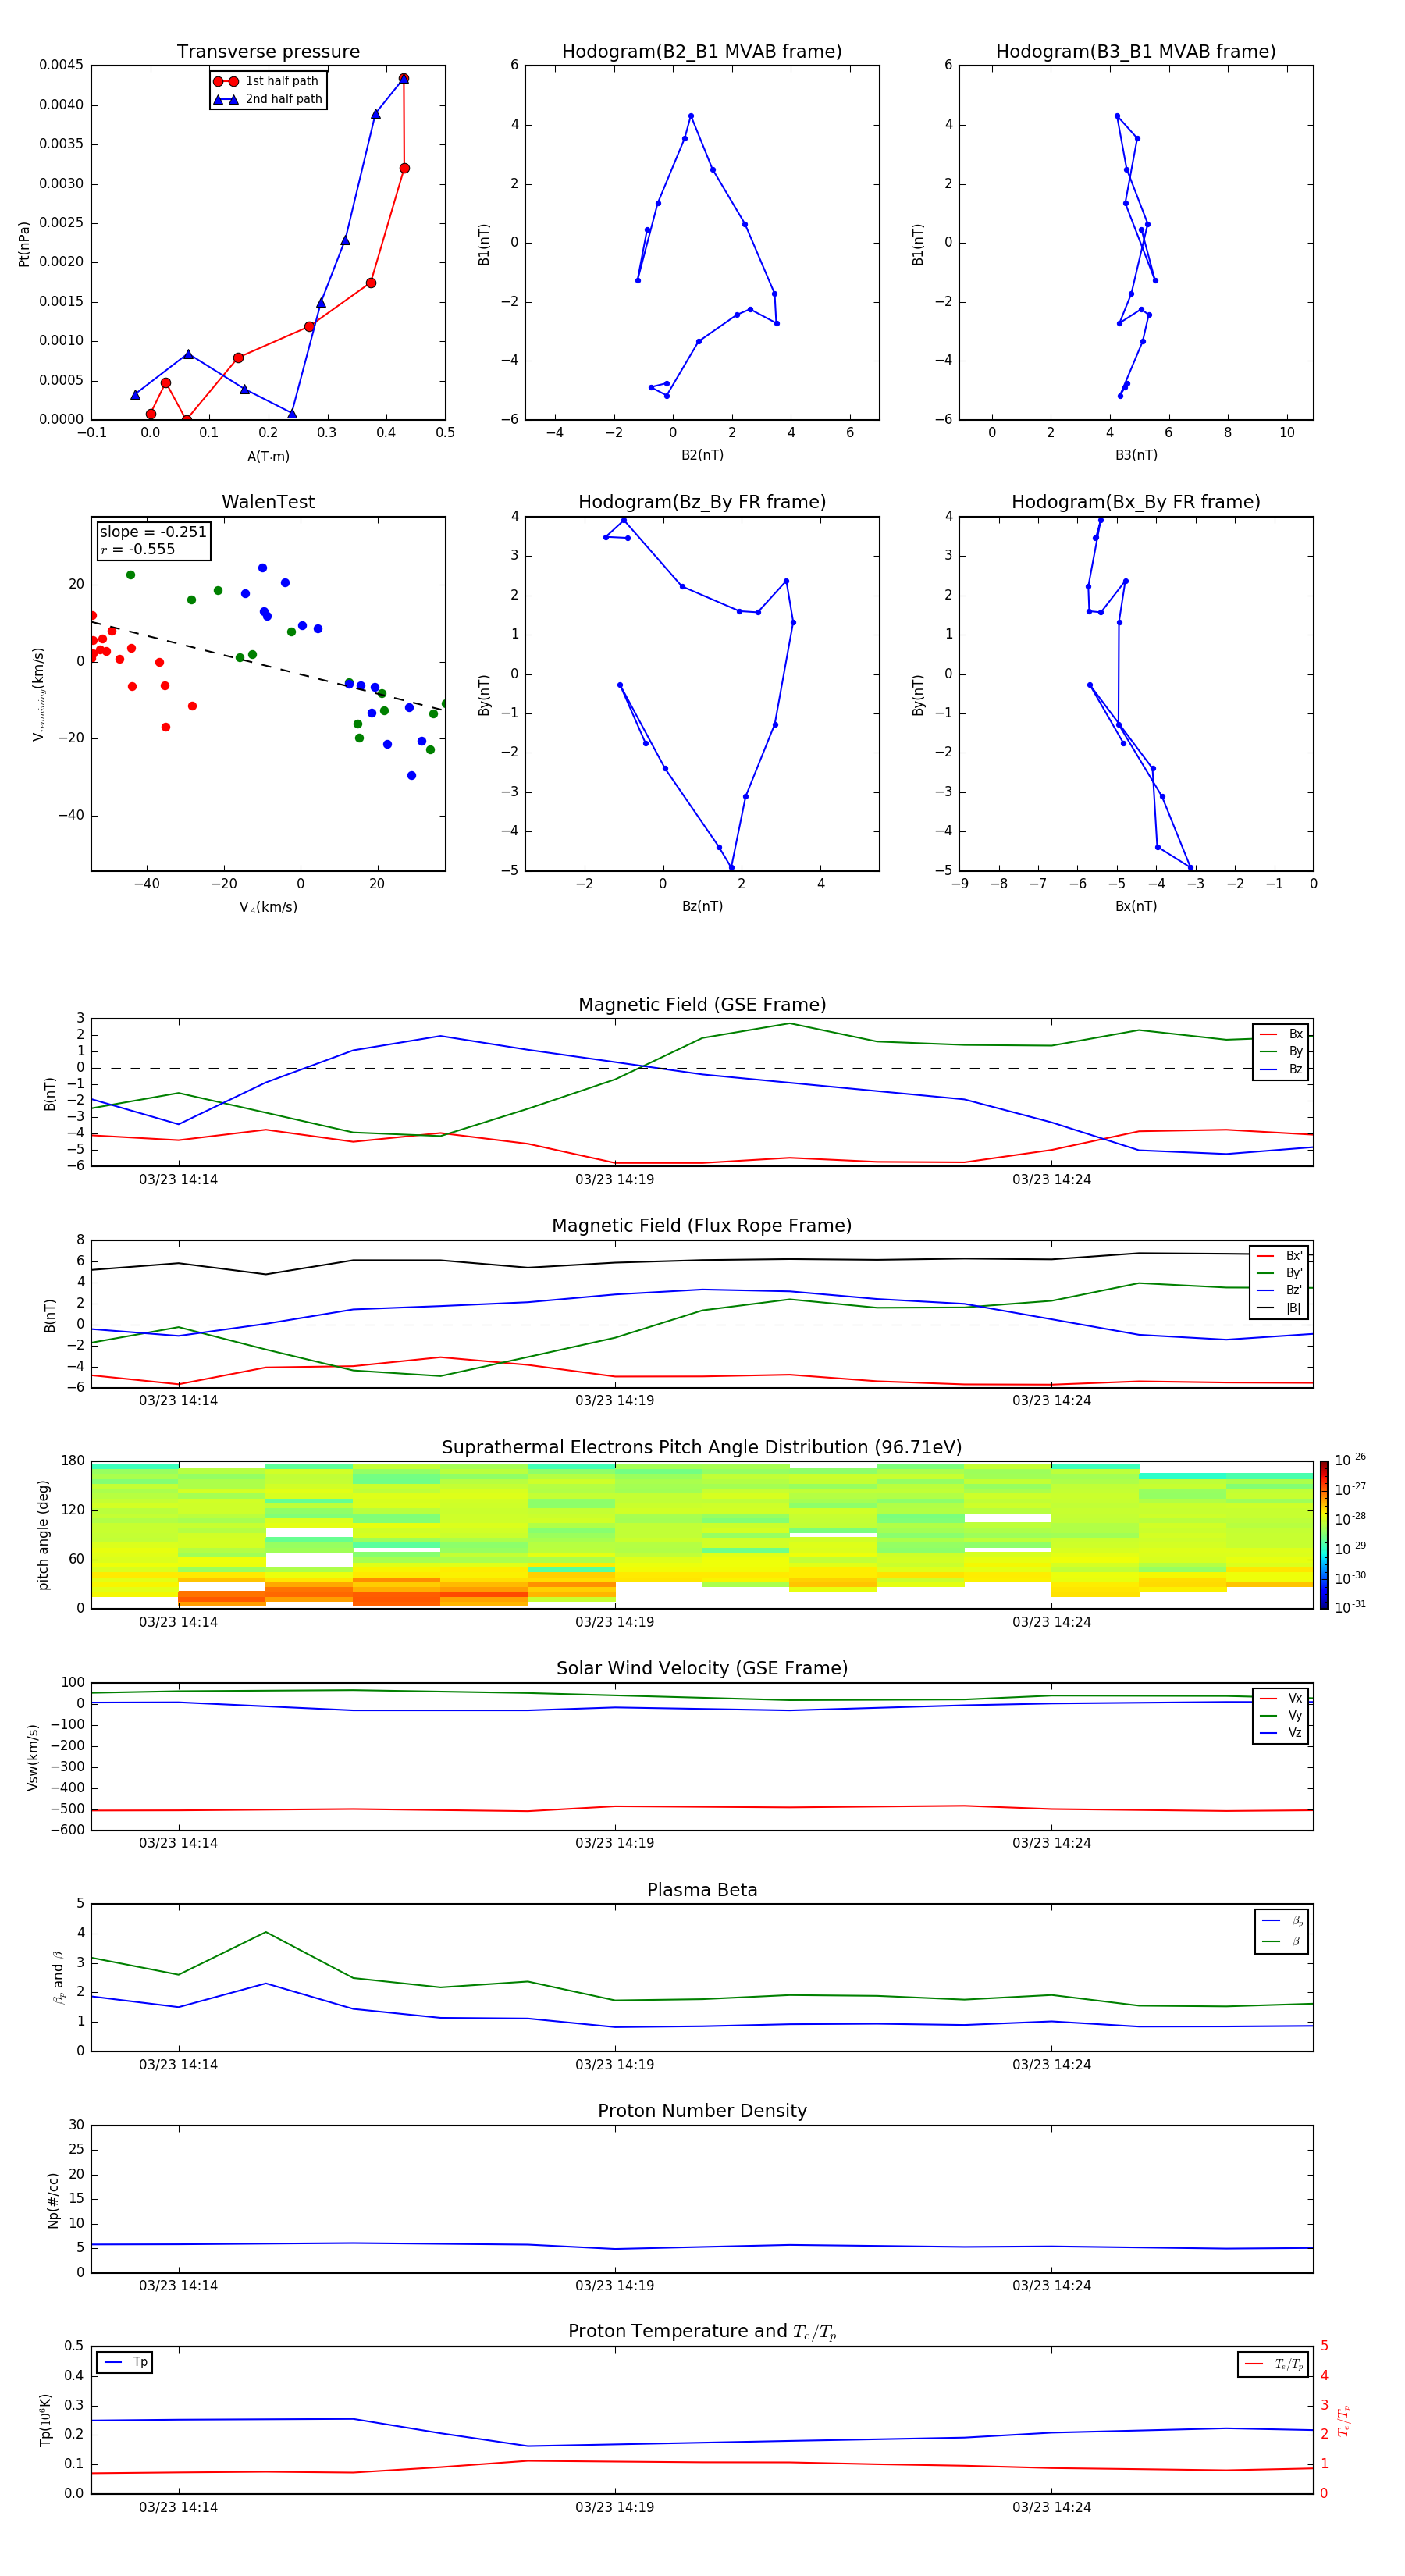The image size is (1405, 2576).
Task: Click 'Np(#/cc)' axis label
Action: [53, 2200]
